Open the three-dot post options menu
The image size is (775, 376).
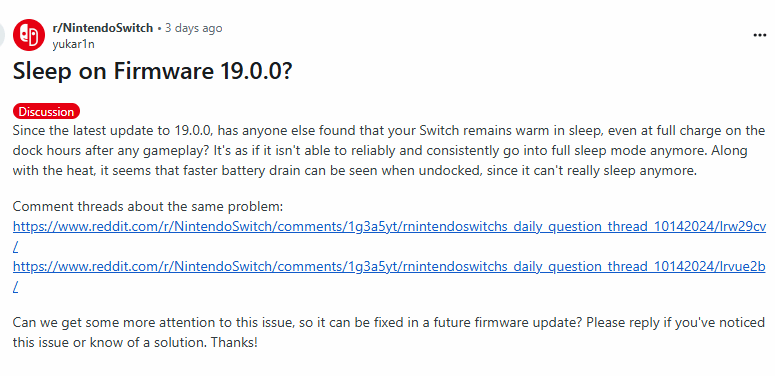(x=760, y=36)
